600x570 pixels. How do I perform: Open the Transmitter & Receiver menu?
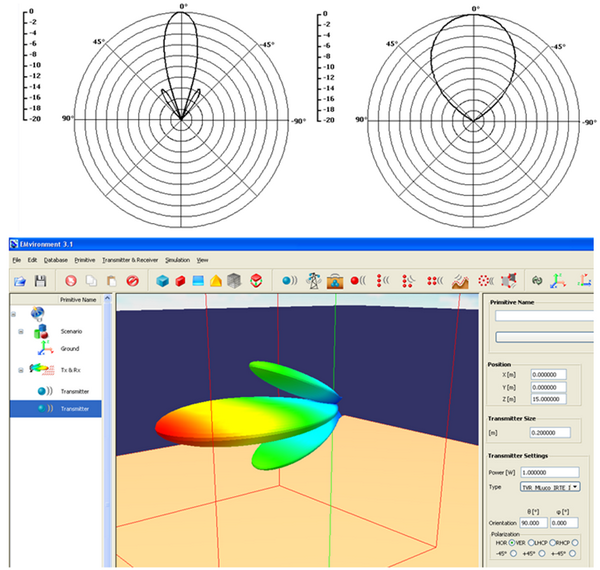click(x=131, y=259)
